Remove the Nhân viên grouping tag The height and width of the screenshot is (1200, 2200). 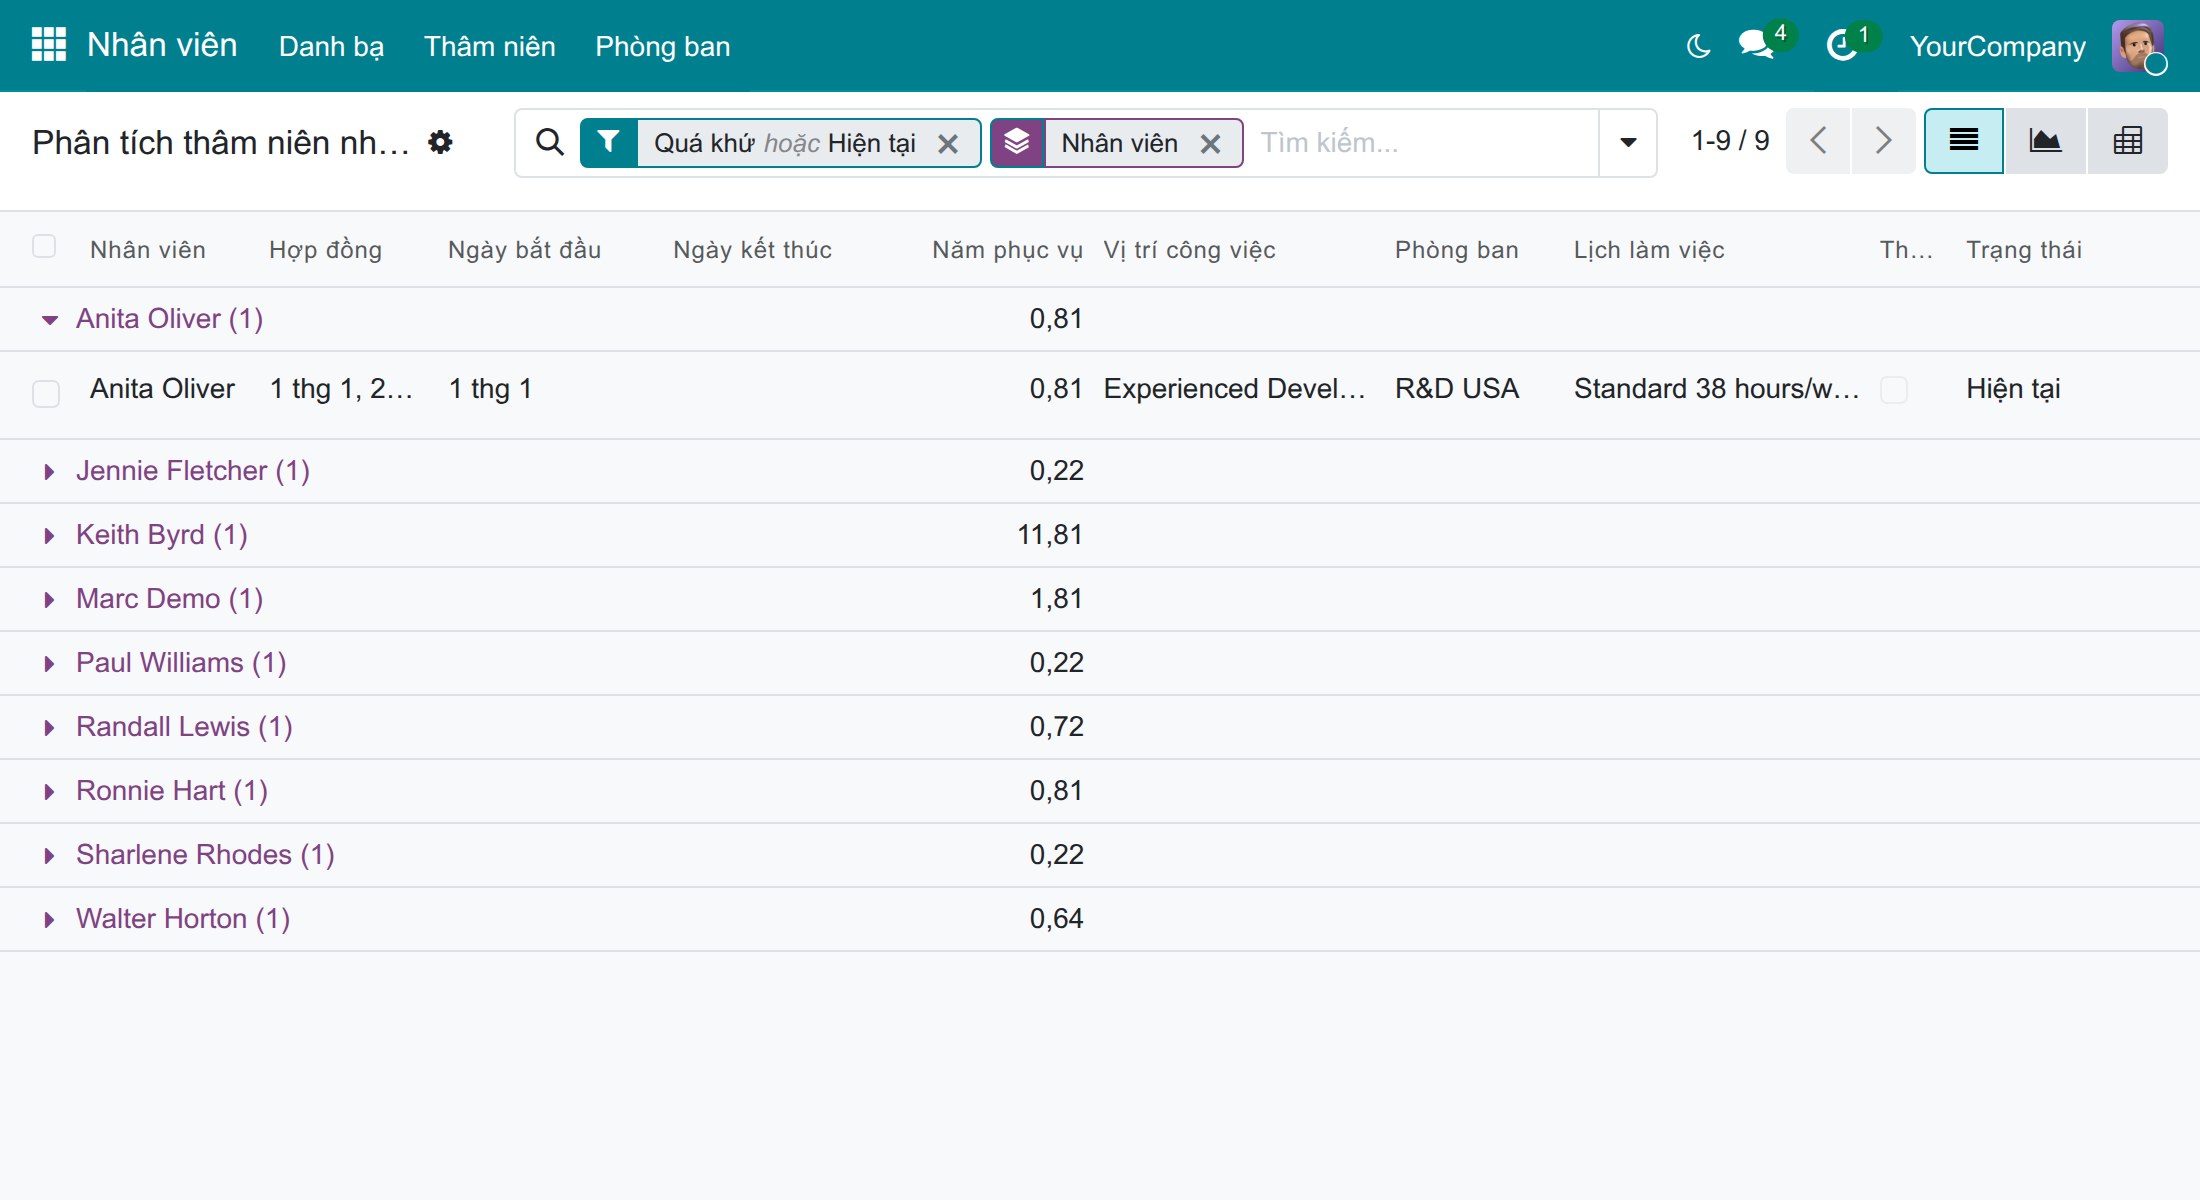click(1210, 144)
